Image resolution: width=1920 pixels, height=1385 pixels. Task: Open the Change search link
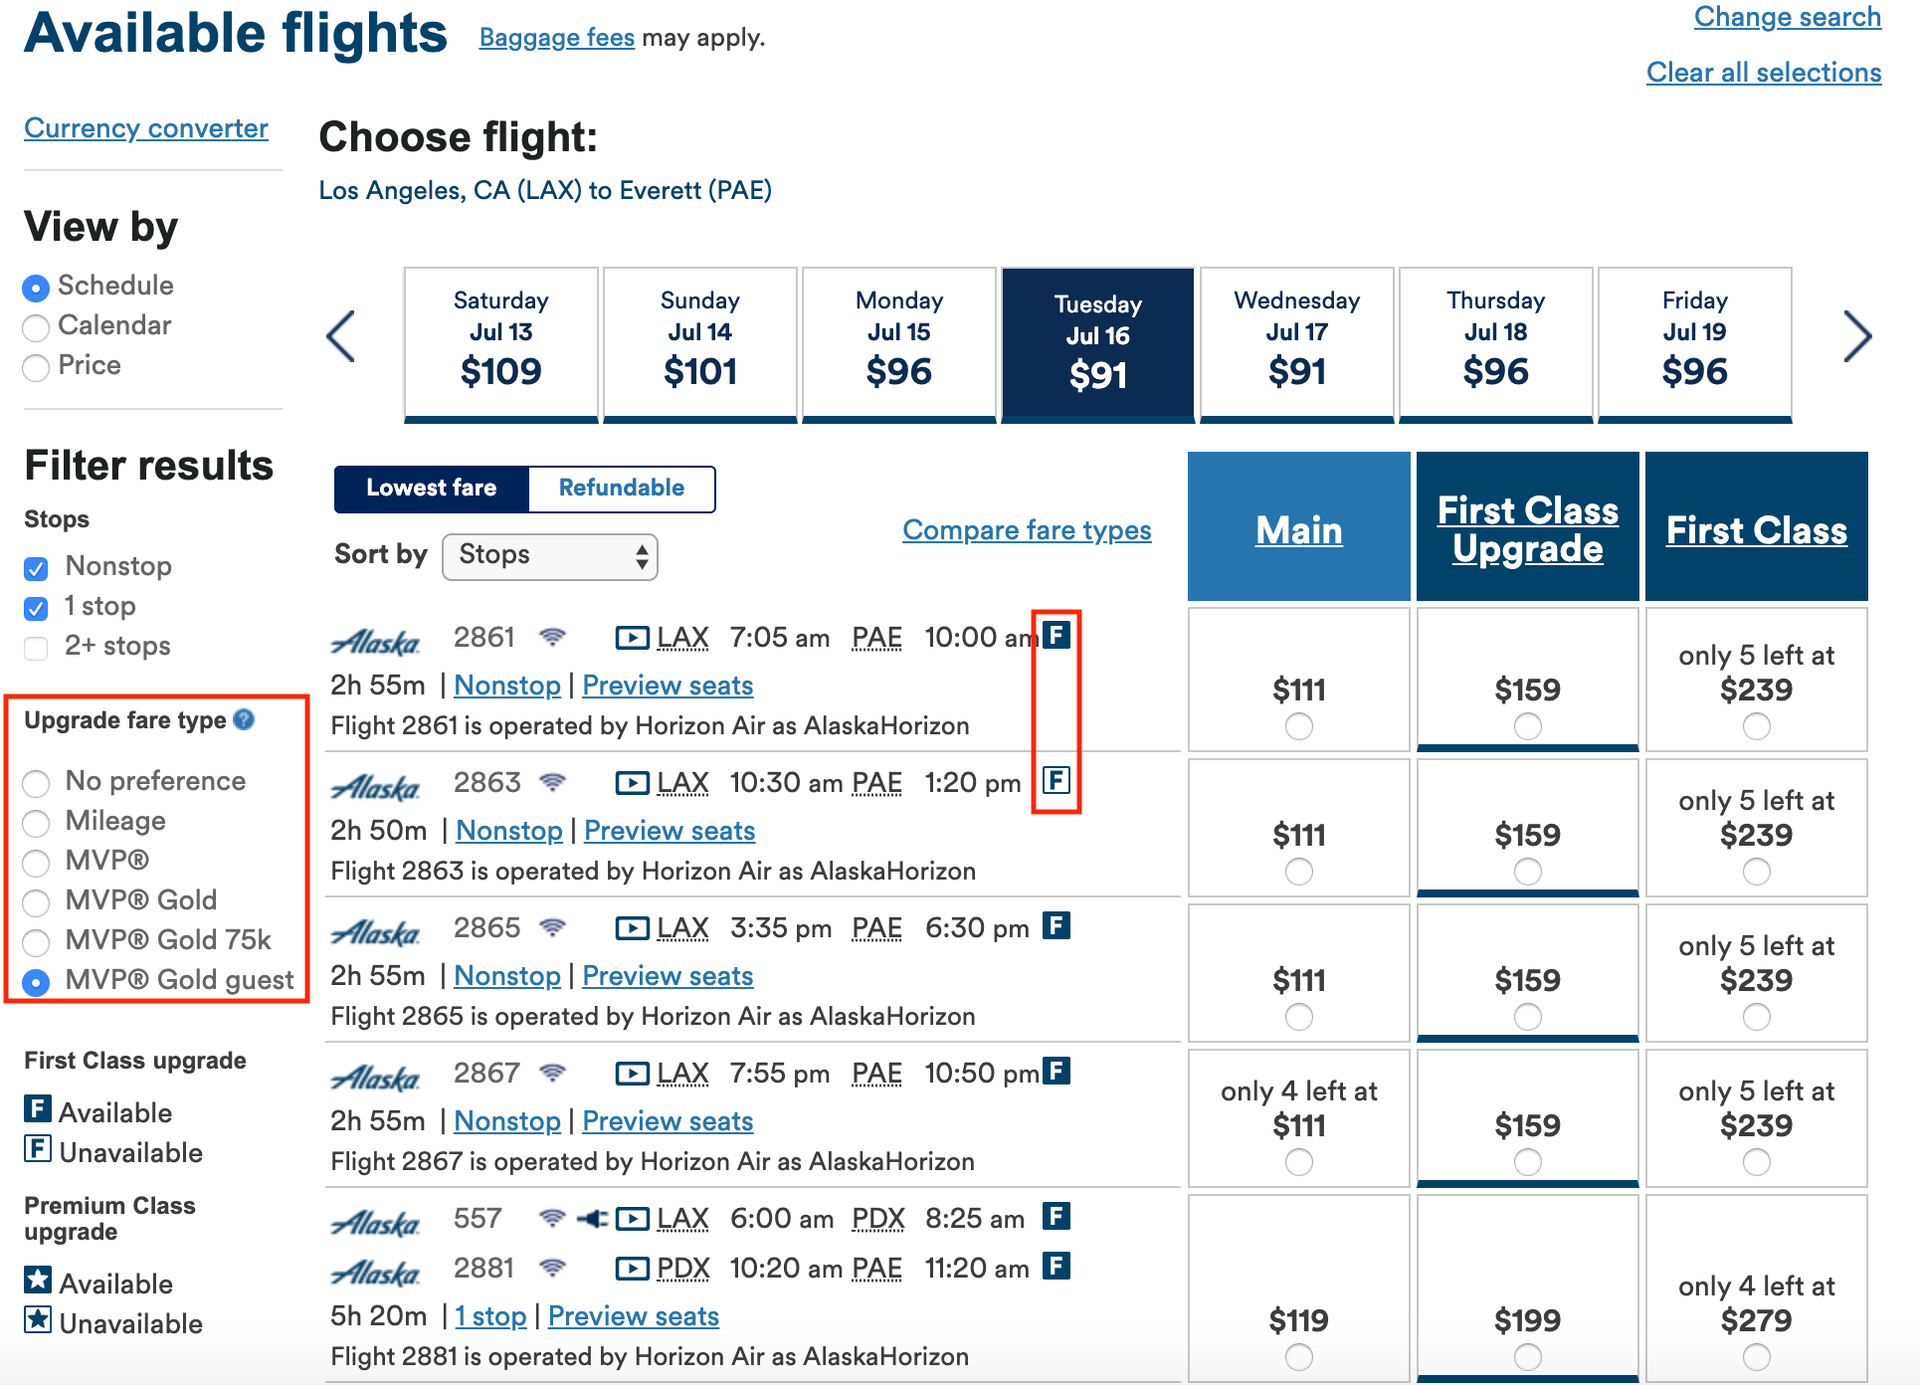[1788, 17]
